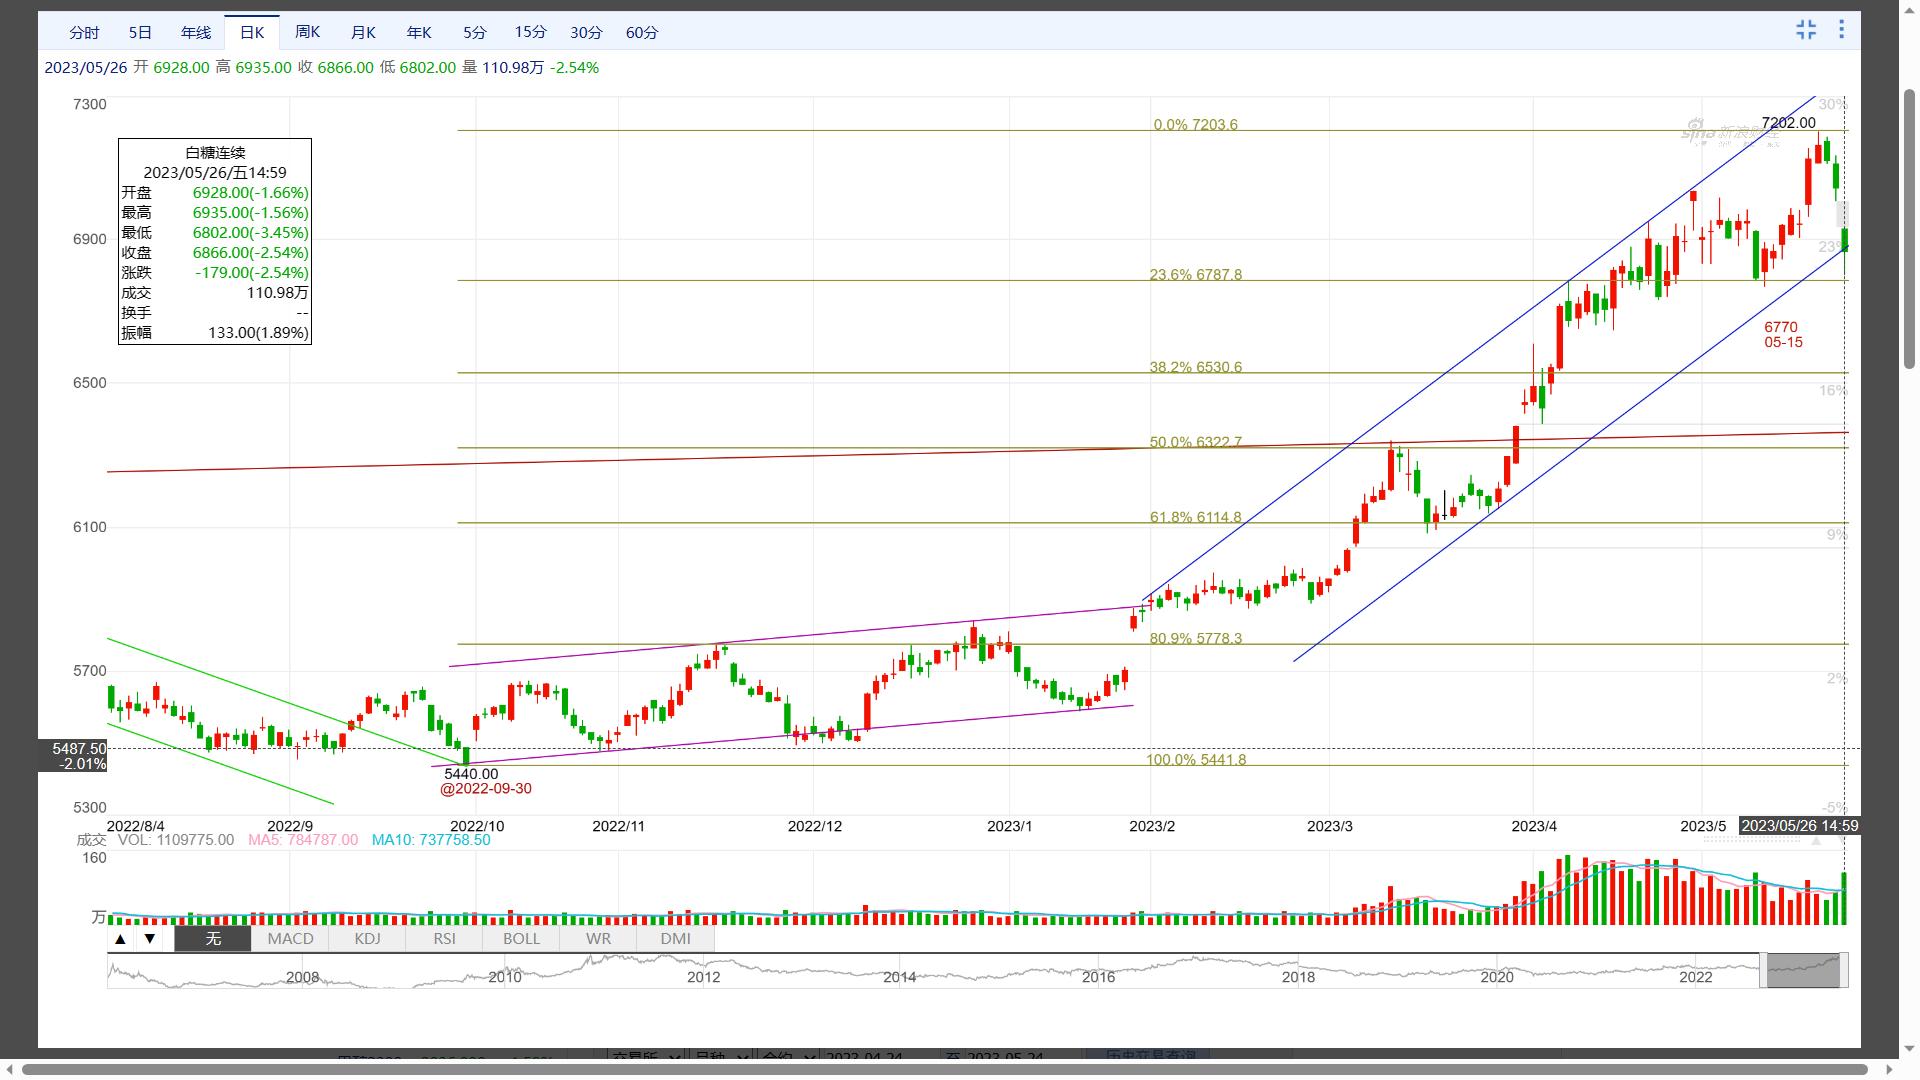Select the 无 (none) indicator option
Screen dimensions: 1920x1080
213,939
